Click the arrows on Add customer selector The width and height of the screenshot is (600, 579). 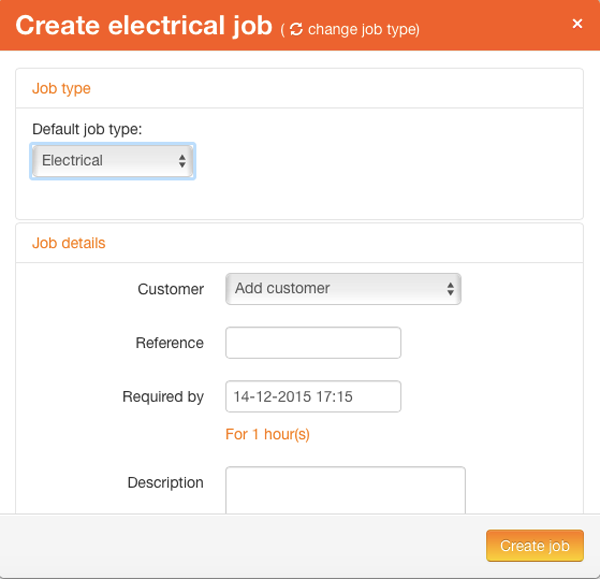click(450, 289)
